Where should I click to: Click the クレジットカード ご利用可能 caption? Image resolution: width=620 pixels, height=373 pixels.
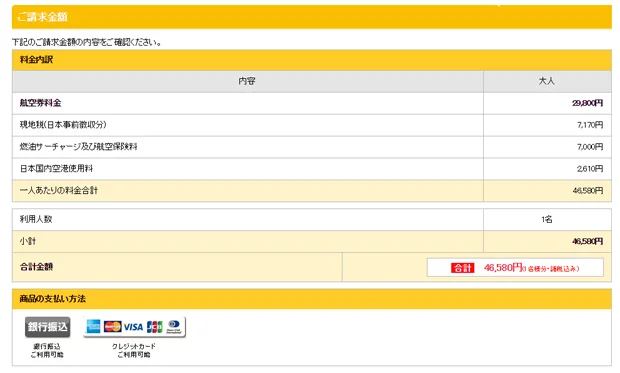(134, 350)
